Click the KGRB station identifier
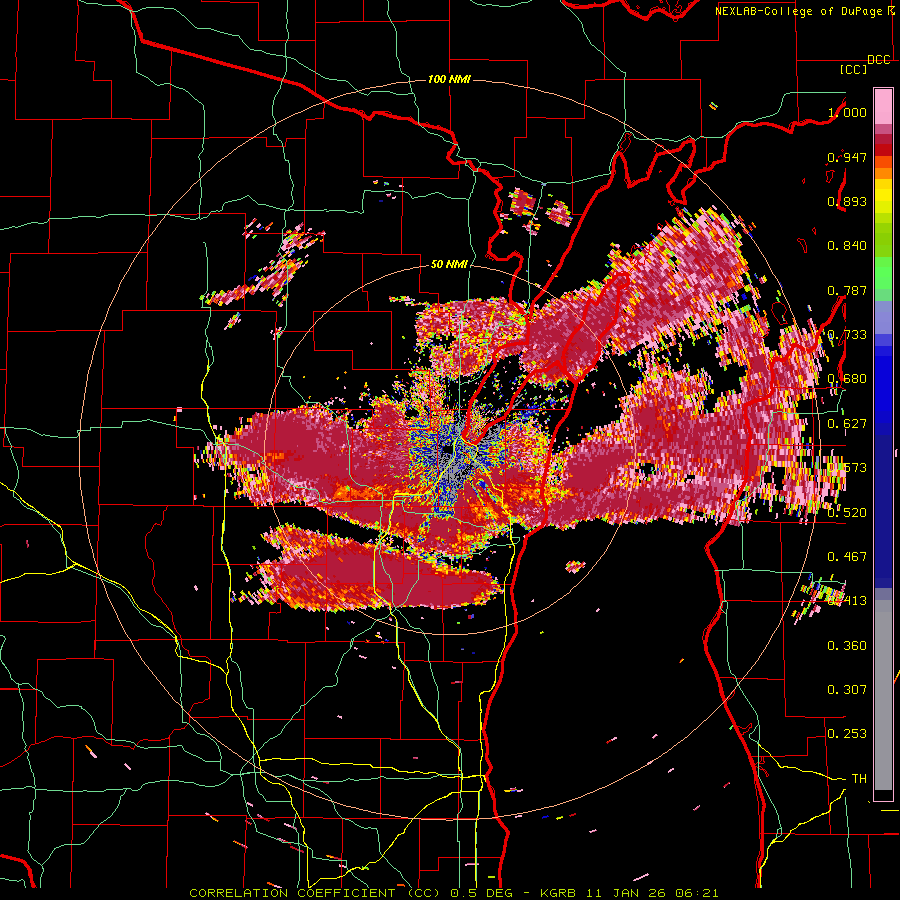Viewport: 900px width, 900px height. pyautogui.click(x=560, y=893)
